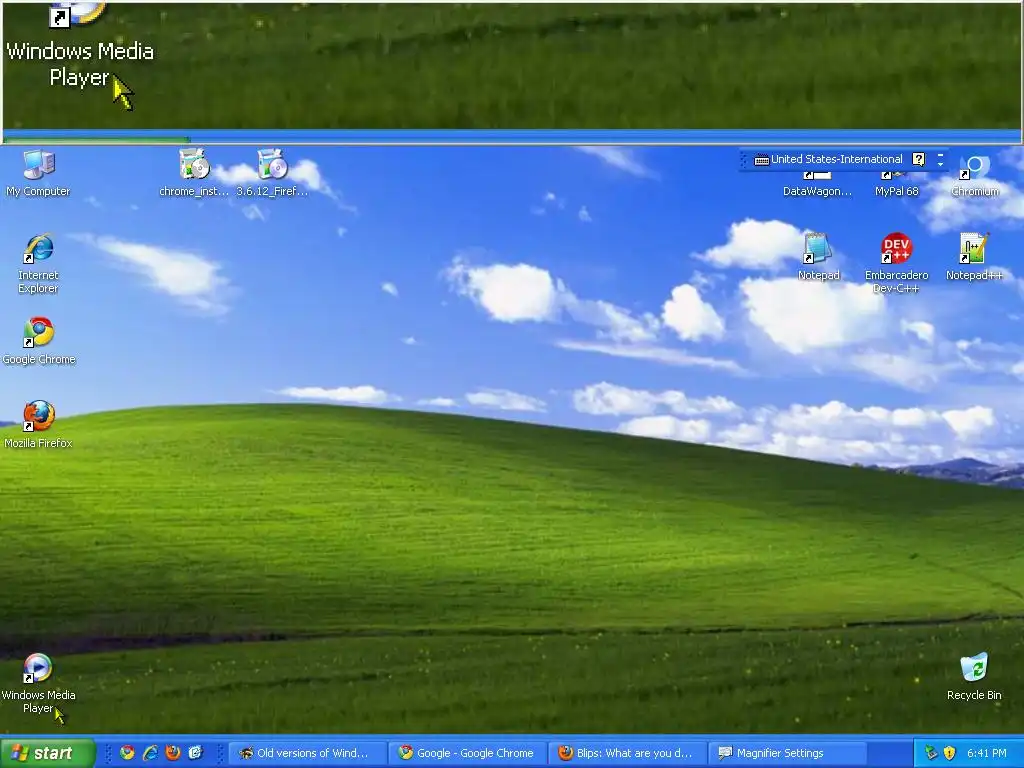Screen dimensions: 1024x768
Task: Click the United States-International keyboard layout label
Action: click(x=837, y=159)
